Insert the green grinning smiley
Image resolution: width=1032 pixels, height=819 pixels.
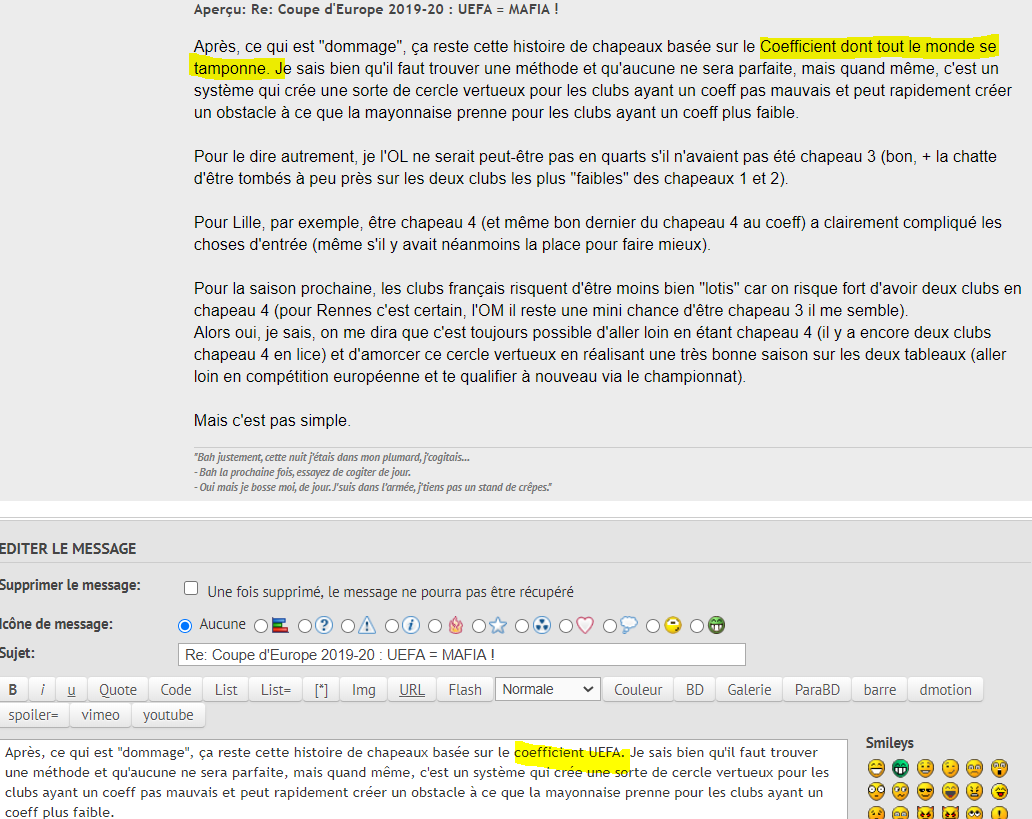point(900,768)
